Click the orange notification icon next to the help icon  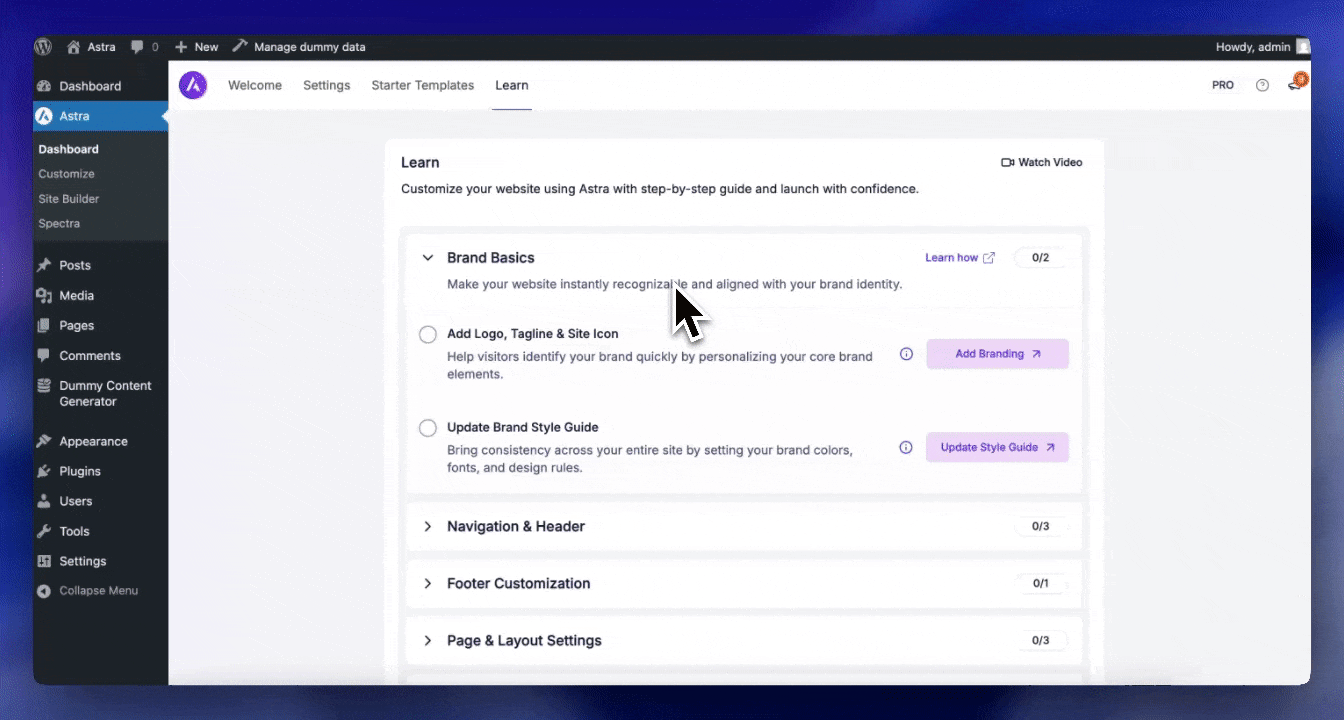tap(1297, 82)
